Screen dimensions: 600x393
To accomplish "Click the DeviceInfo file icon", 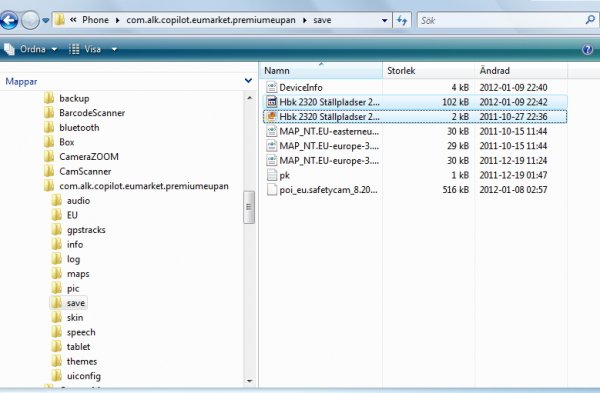I will pyautogui.click(x=272, y=87).
